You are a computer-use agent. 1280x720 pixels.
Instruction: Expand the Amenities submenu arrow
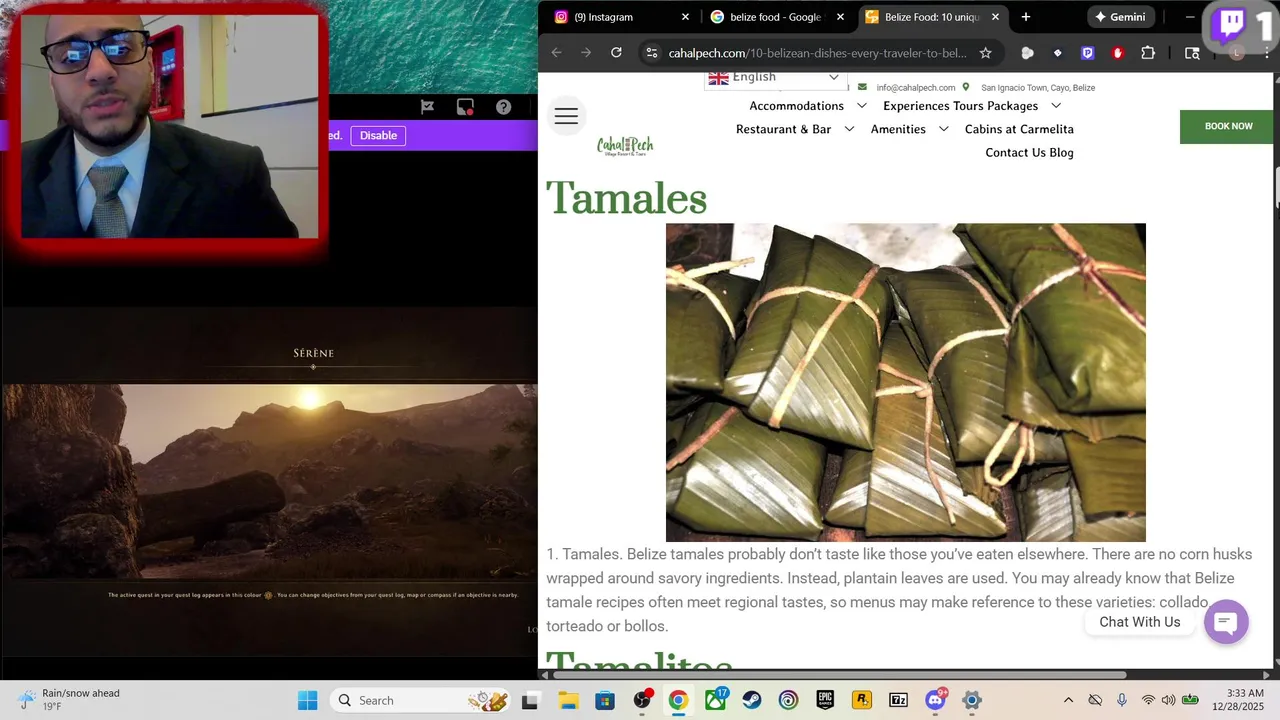pos(943,129)
